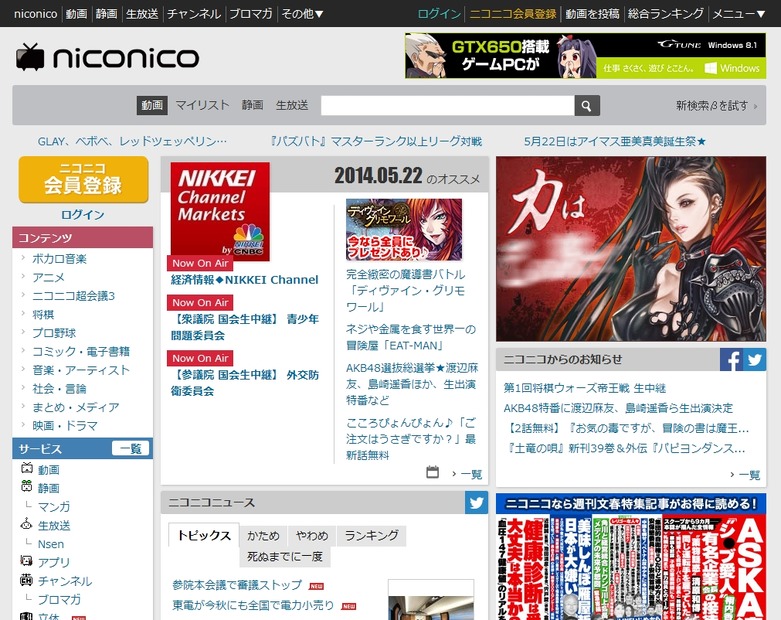Click the 動画 service icon in the sidebar
The height and width of the screenshot is (620, 781).
(26, 468)
